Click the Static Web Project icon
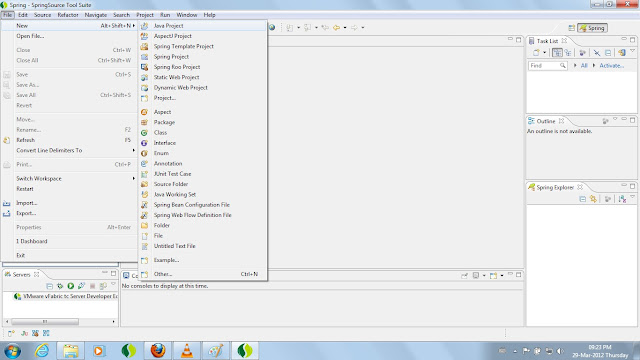The height and width of the screenshot is (360, 640). [x=144, y=77]
